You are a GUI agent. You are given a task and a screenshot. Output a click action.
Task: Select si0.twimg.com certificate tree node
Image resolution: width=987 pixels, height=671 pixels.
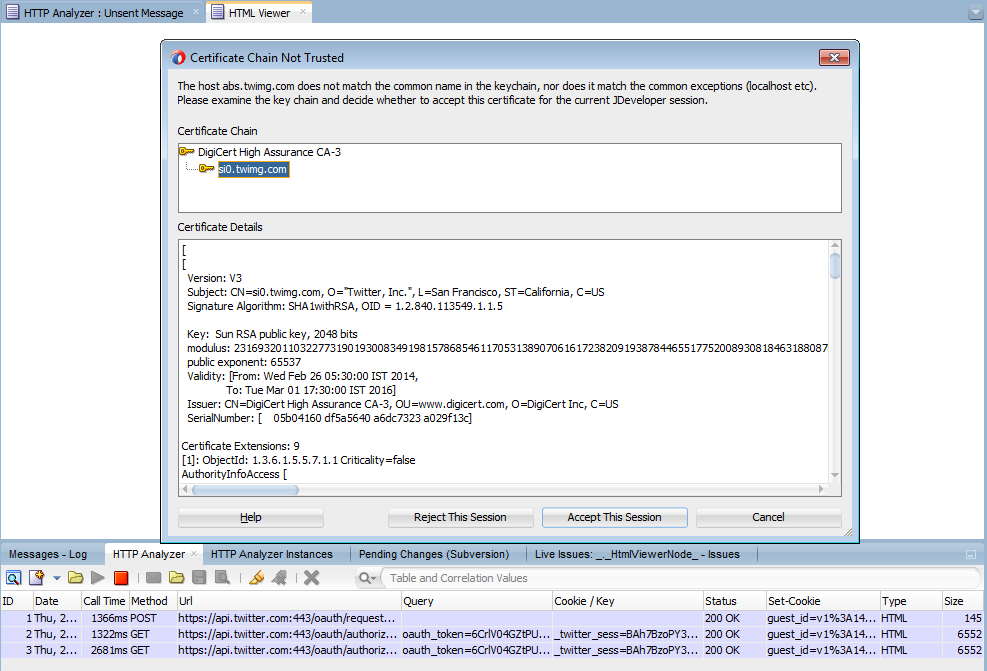(253, 169)
